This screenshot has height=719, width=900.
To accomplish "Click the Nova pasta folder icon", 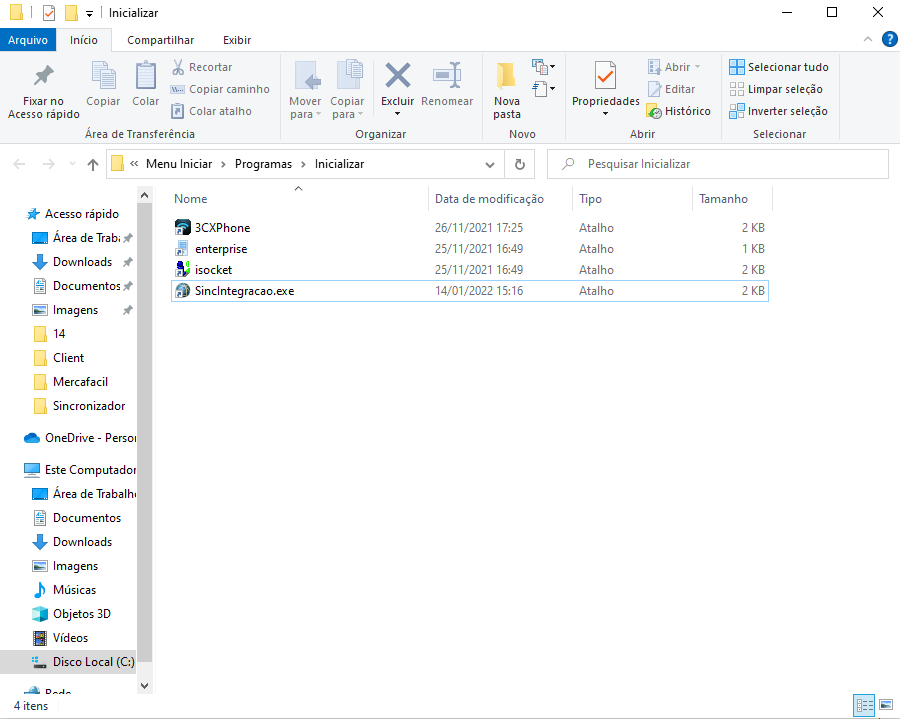I will pyautogui.click(x=507, y=76).
